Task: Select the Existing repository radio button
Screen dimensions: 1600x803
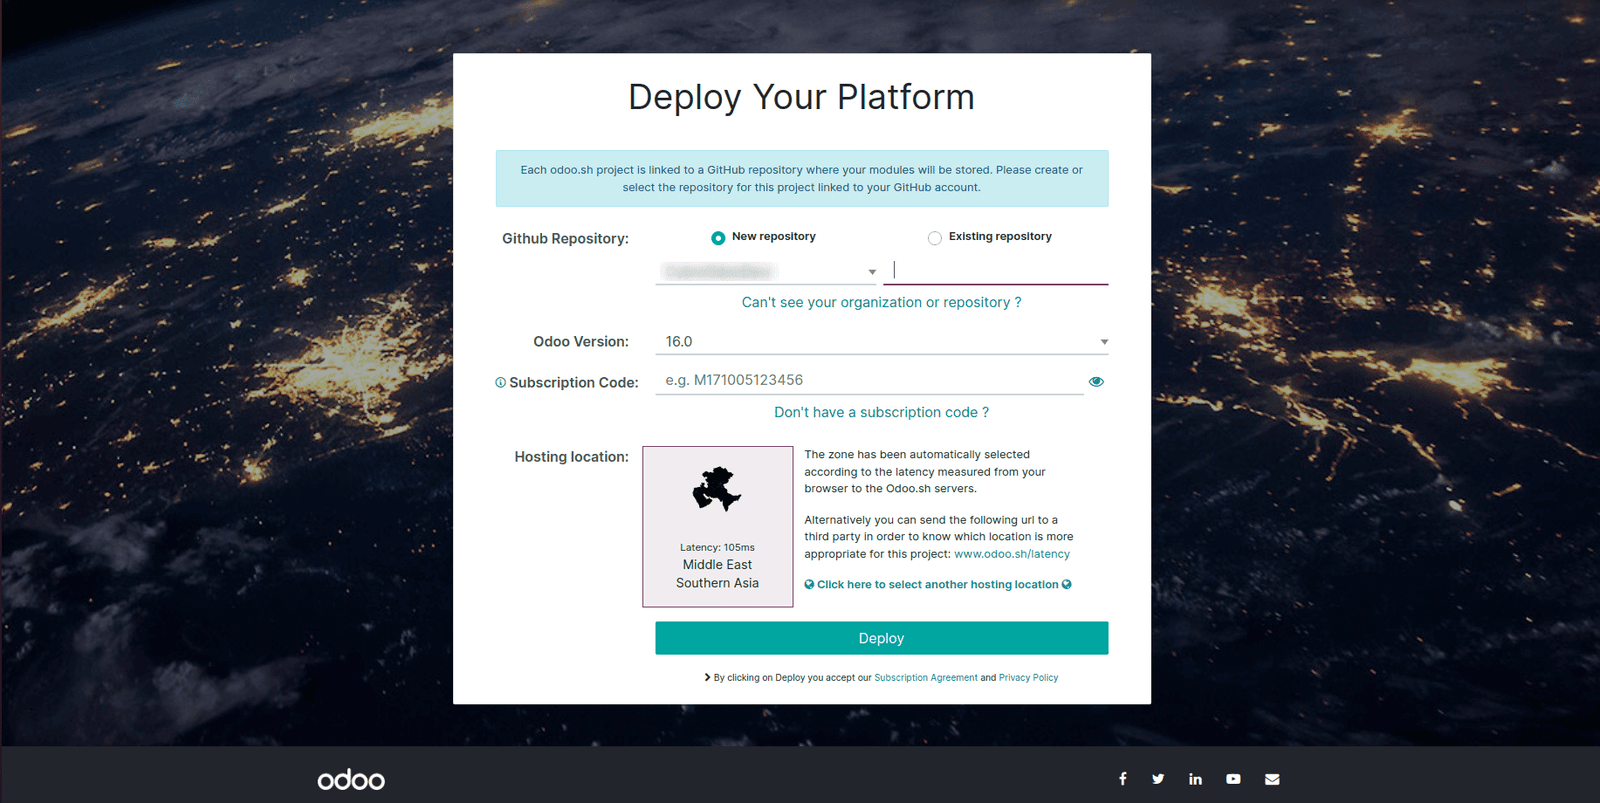Action: 935,238
